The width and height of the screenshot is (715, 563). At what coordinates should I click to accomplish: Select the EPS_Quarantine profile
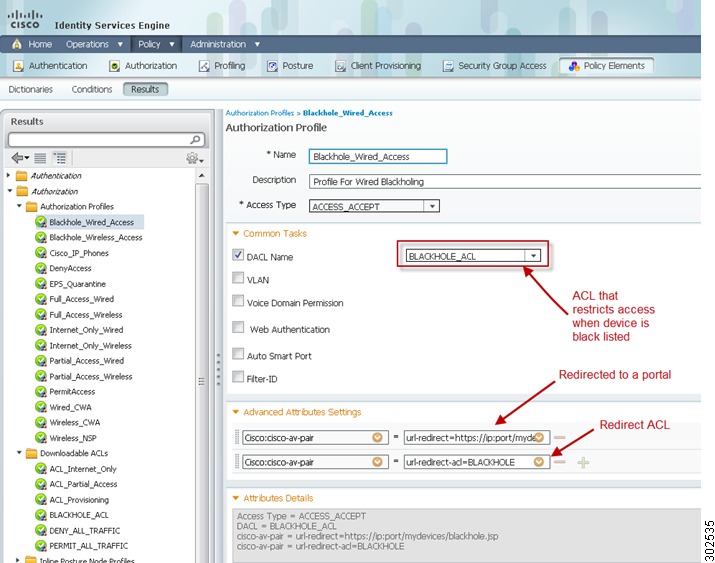click(x=78, y=284)
